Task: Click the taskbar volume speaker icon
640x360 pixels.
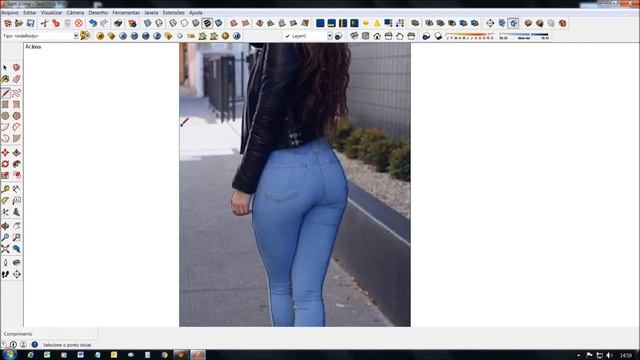Action: pyautogui.click(x=609, y=355)
